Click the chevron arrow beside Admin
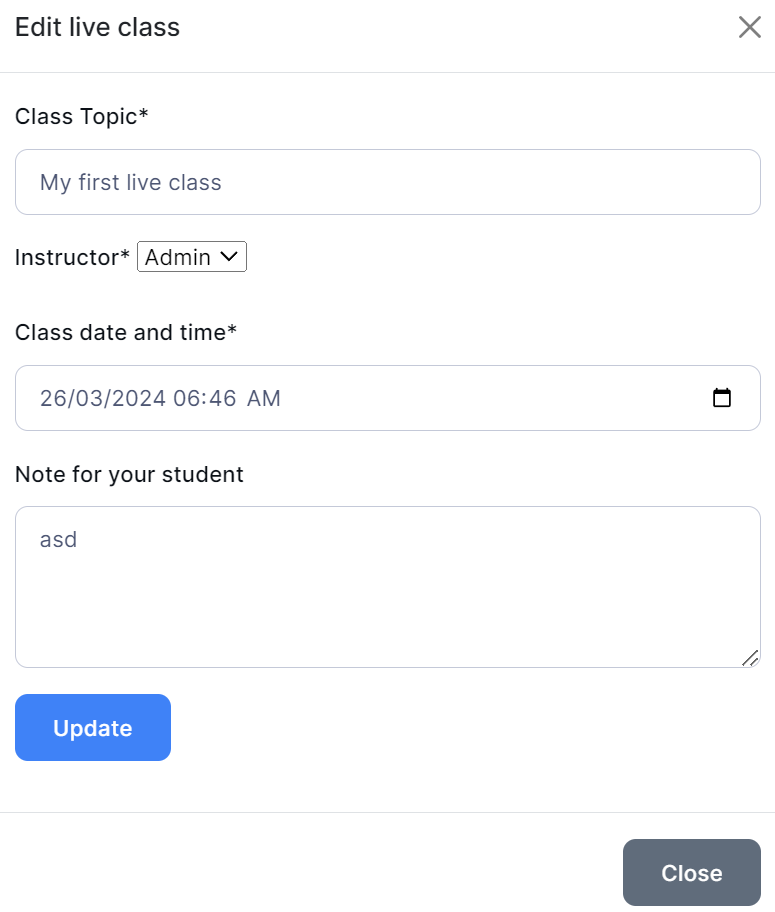775x912 pixels. pyautogui.click(x=230, y=257)
